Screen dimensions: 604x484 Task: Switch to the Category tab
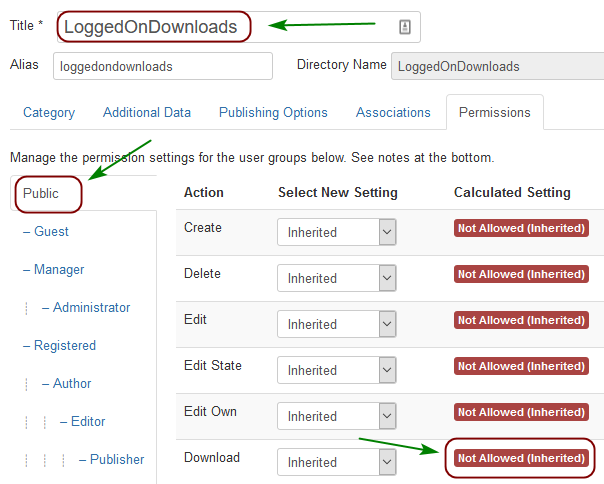coord(49,113)
